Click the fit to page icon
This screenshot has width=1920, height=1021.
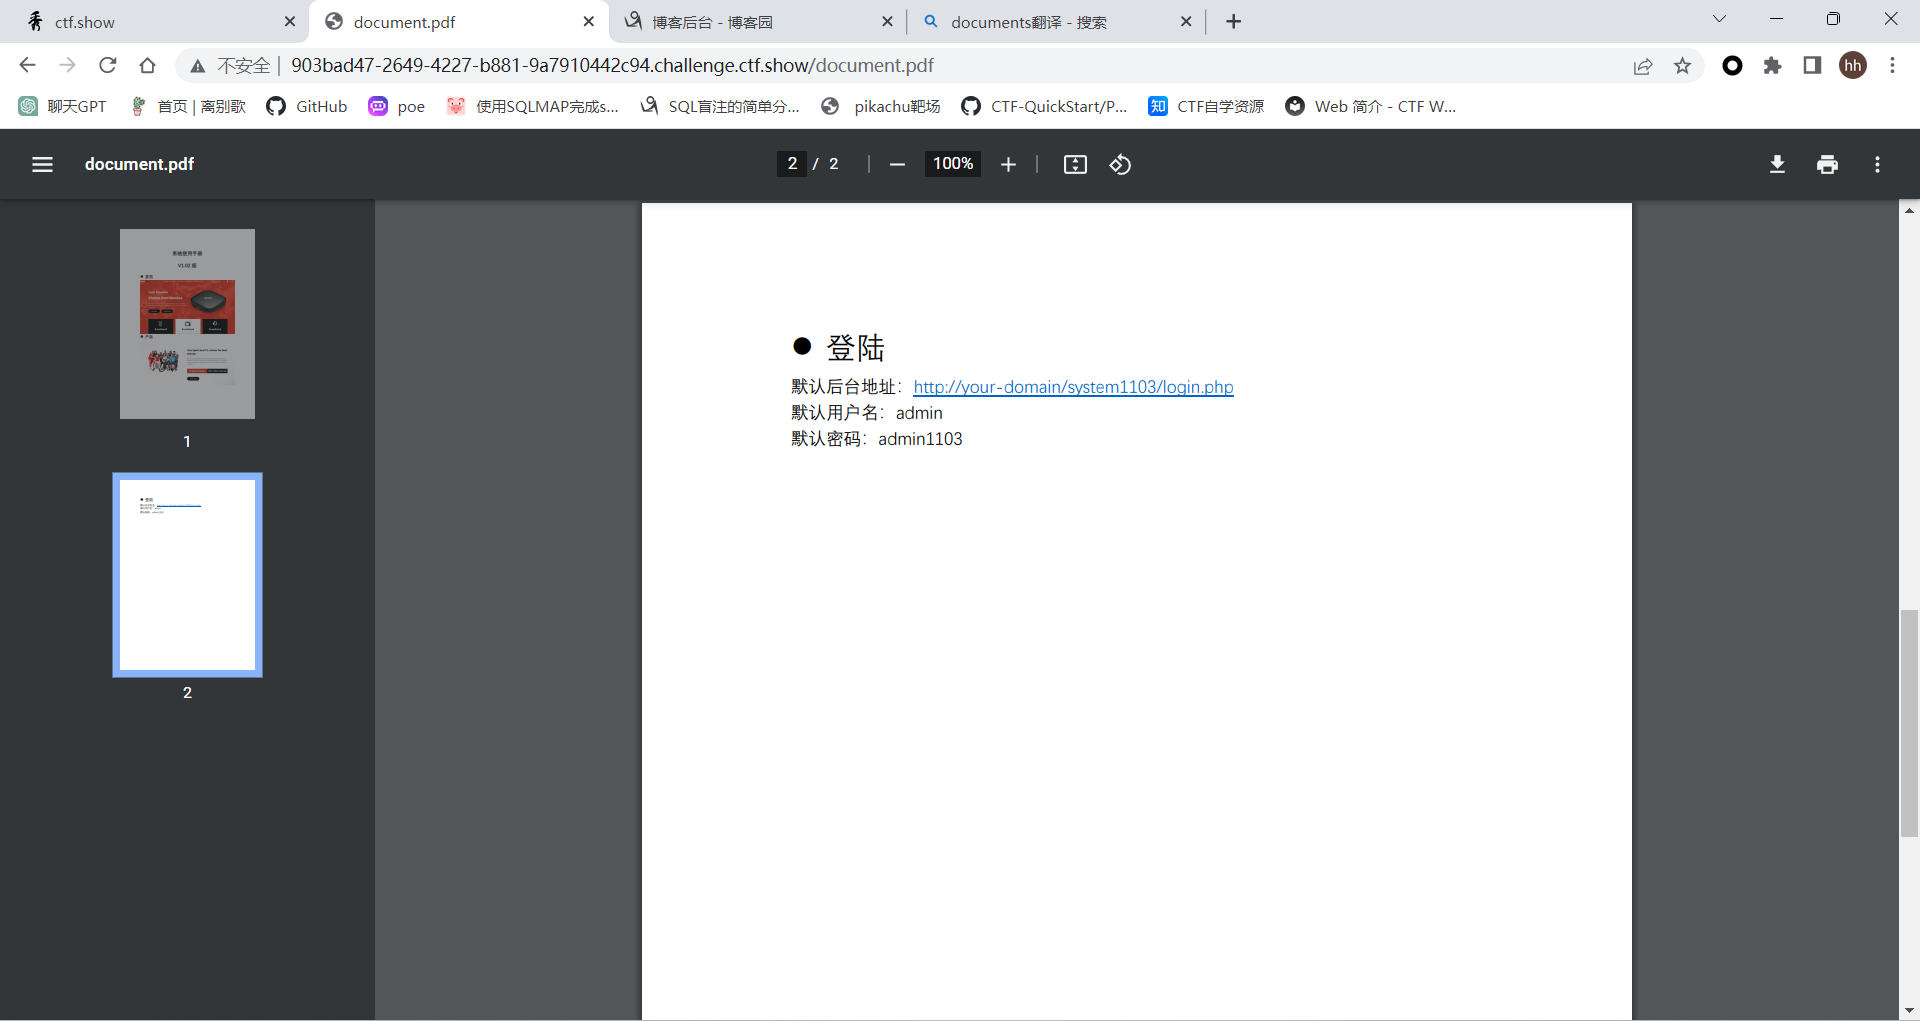pyautogui.click(x=1075, y=164)
